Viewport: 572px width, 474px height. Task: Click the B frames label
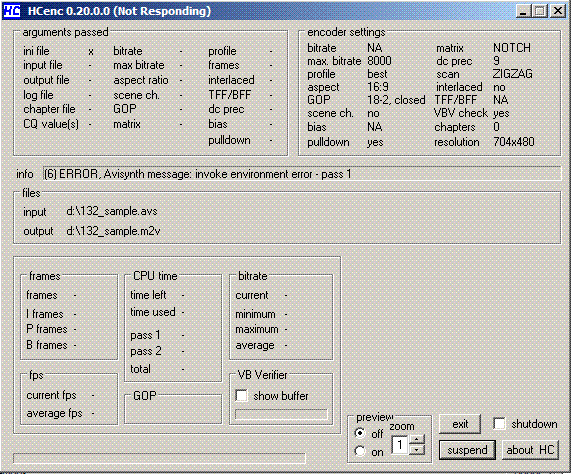coord(47,345)
